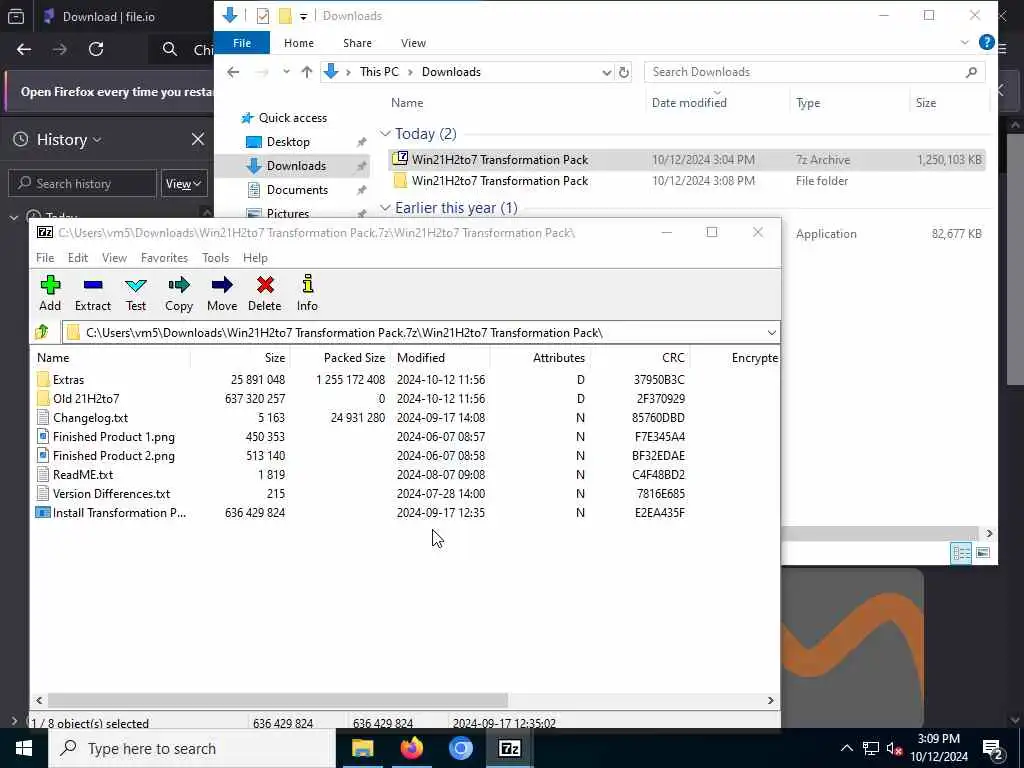Select the Win21H2to7 Transformation Pack folder

[x=686, y=180]
